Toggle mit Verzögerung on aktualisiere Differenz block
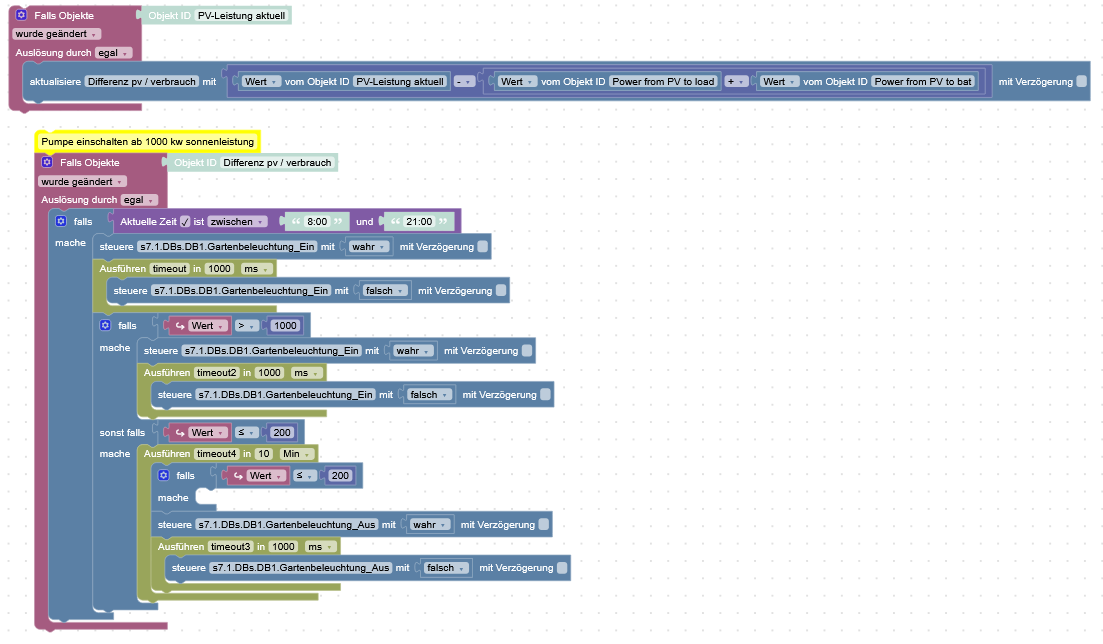This screenshot has width=1103, height=644. click(x=1082, y=81)
